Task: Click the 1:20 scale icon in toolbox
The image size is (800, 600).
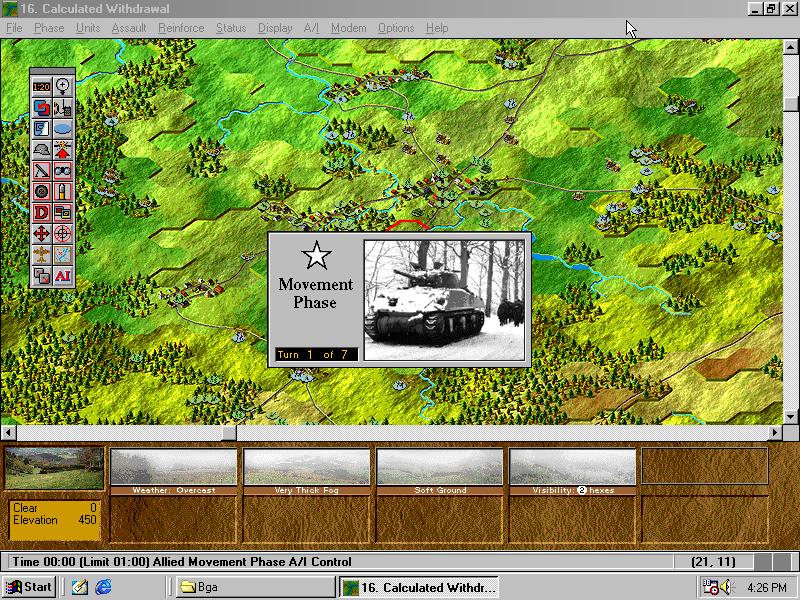Action: pos(41,86)
